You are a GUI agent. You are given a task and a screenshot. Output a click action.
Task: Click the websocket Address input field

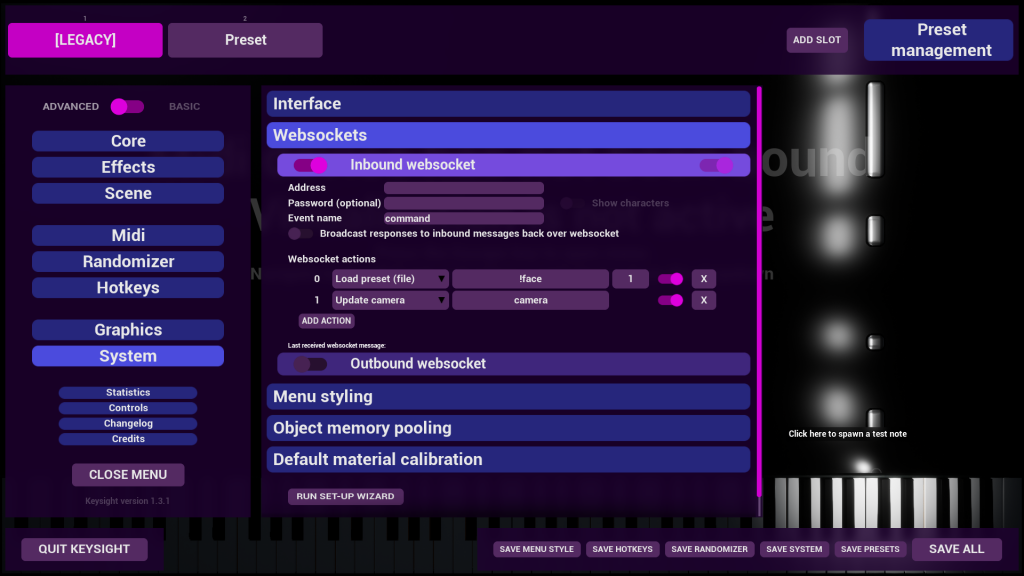pyautogui.click(x=464, y=188)
